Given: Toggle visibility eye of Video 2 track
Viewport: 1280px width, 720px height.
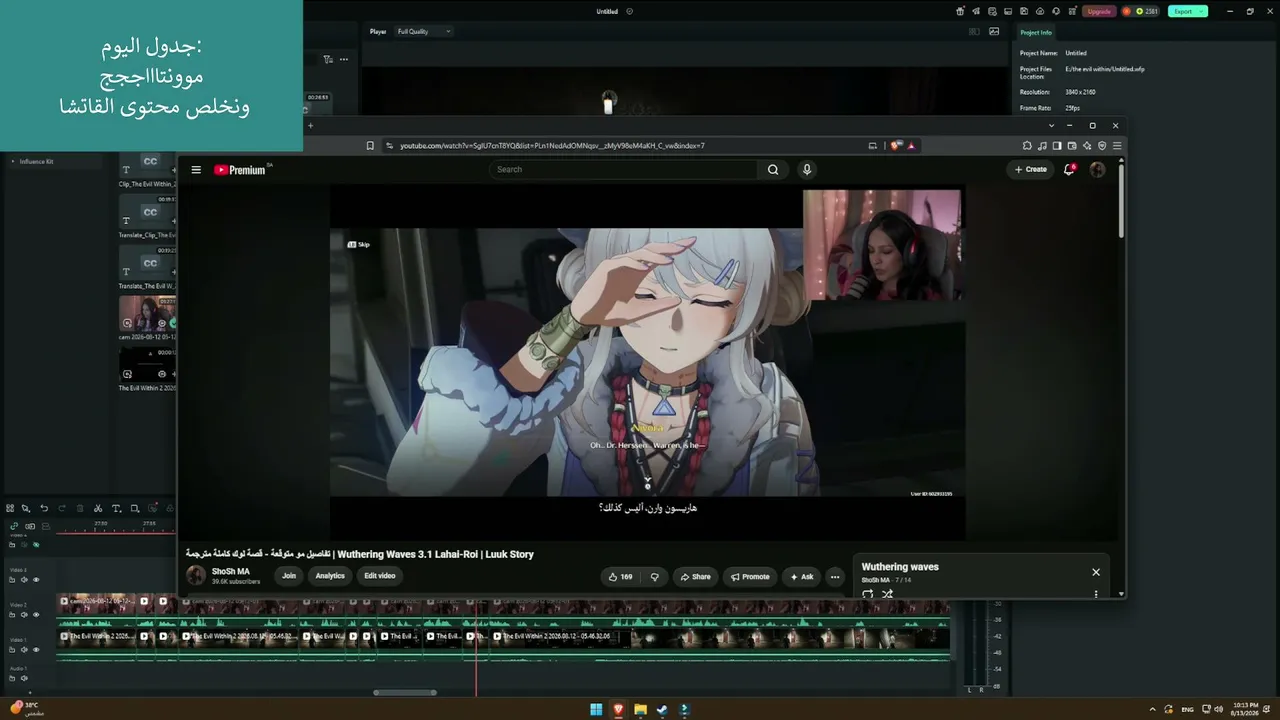Looking at the screenshot, I should (x=36, y=615).
